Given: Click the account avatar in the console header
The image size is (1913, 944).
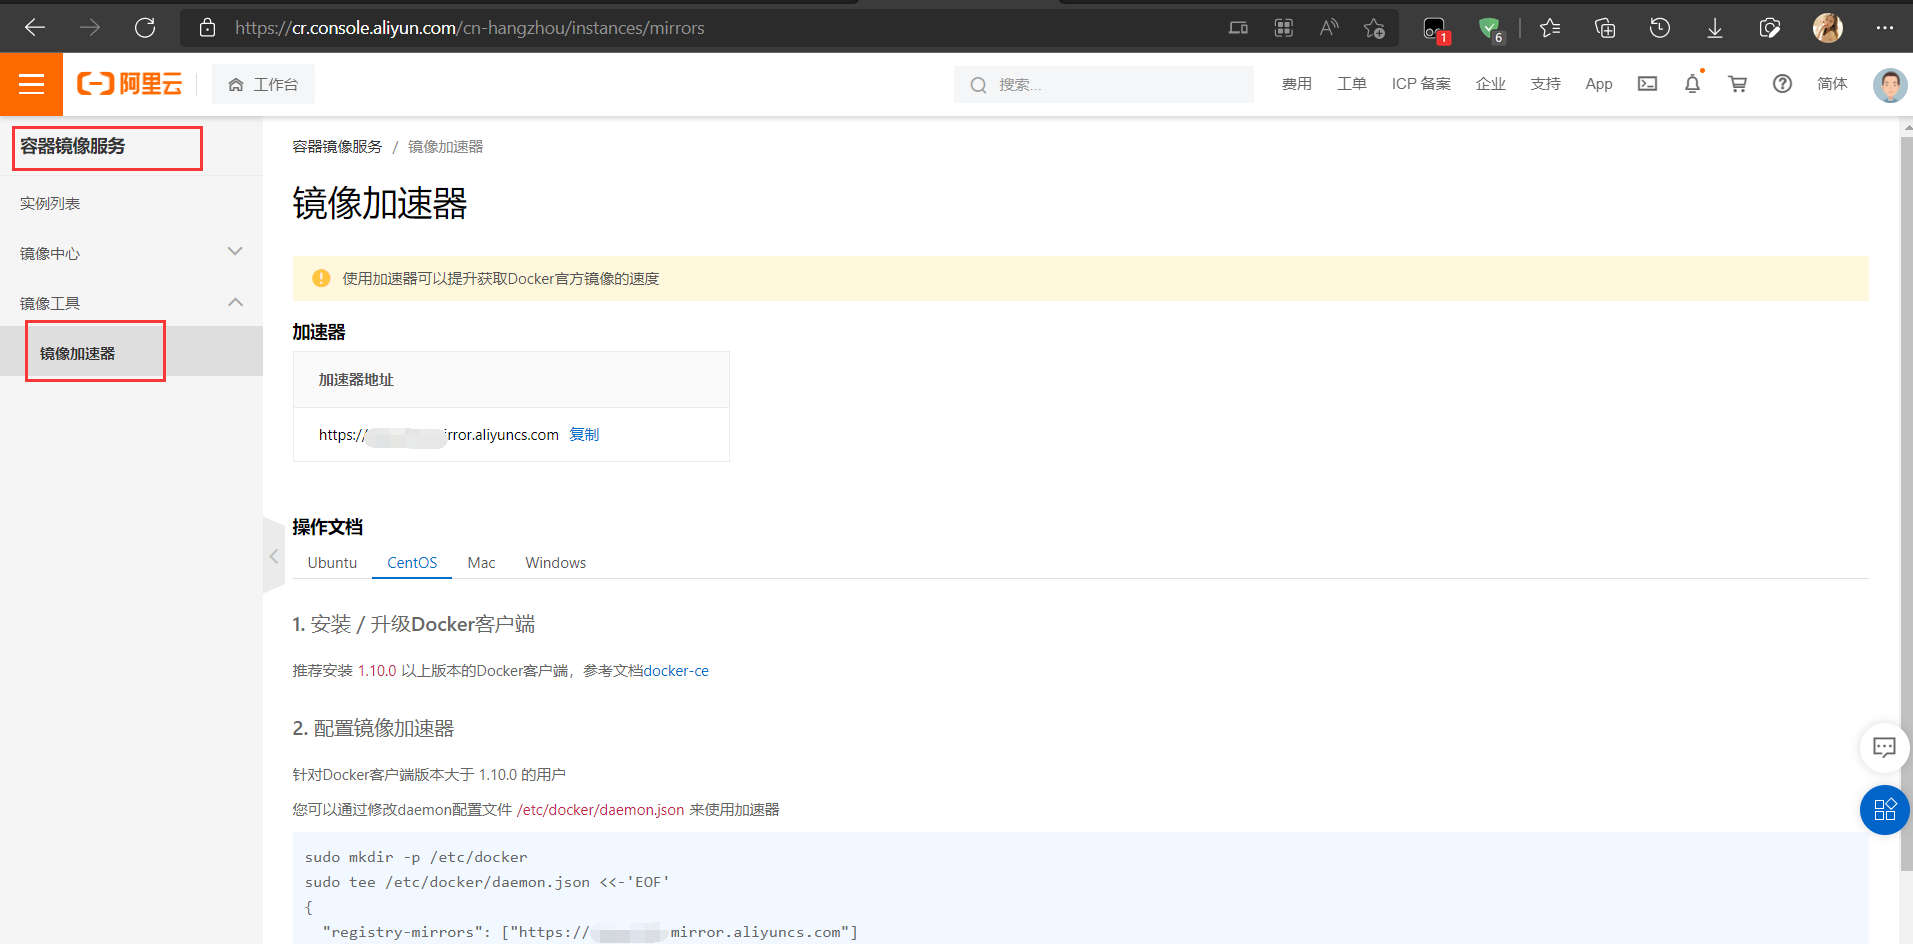Looking at the screenshot, I should 1889,84.
